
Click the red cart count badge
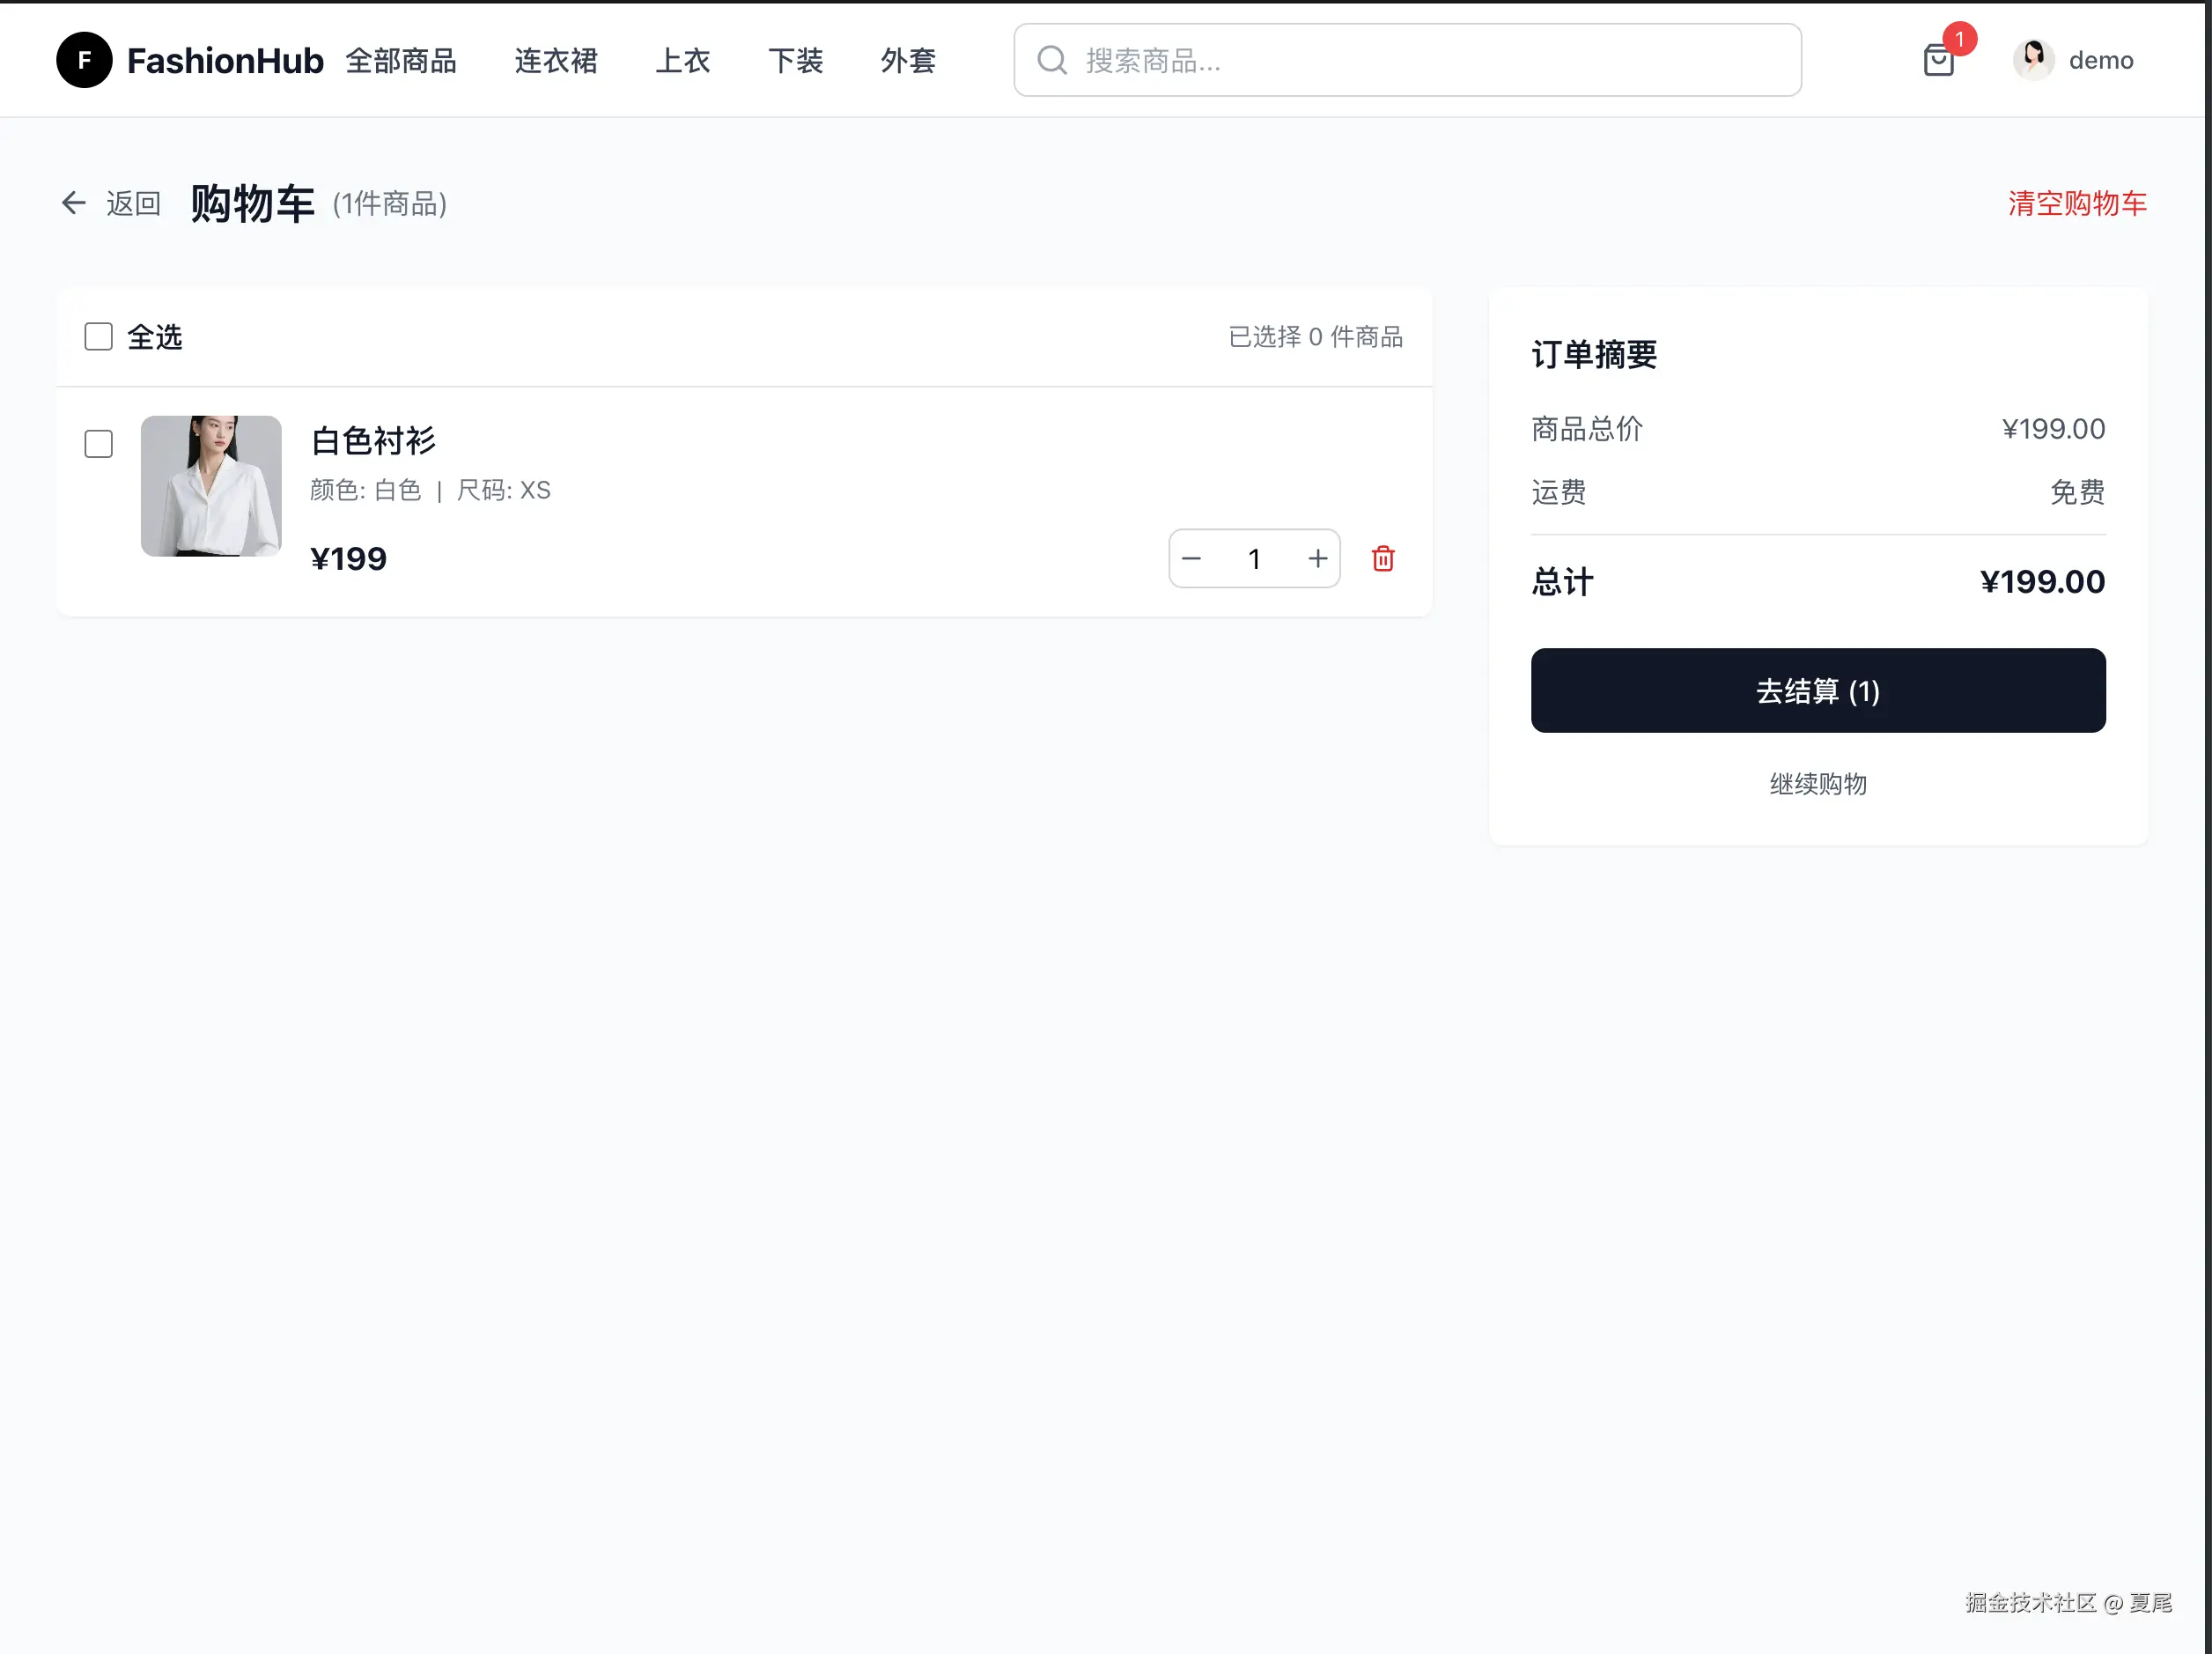(x=1959, y=39)
